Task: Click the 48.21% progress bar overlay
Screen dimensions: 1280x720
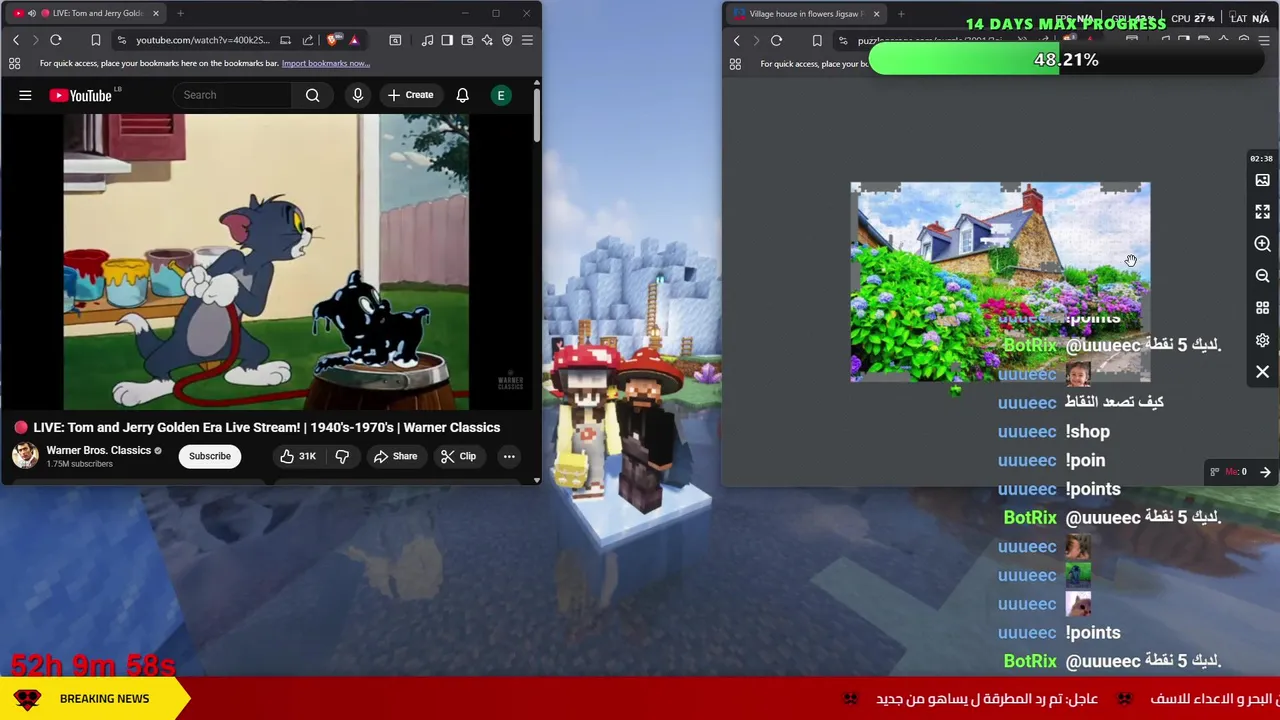Action: click(1067, 60)
